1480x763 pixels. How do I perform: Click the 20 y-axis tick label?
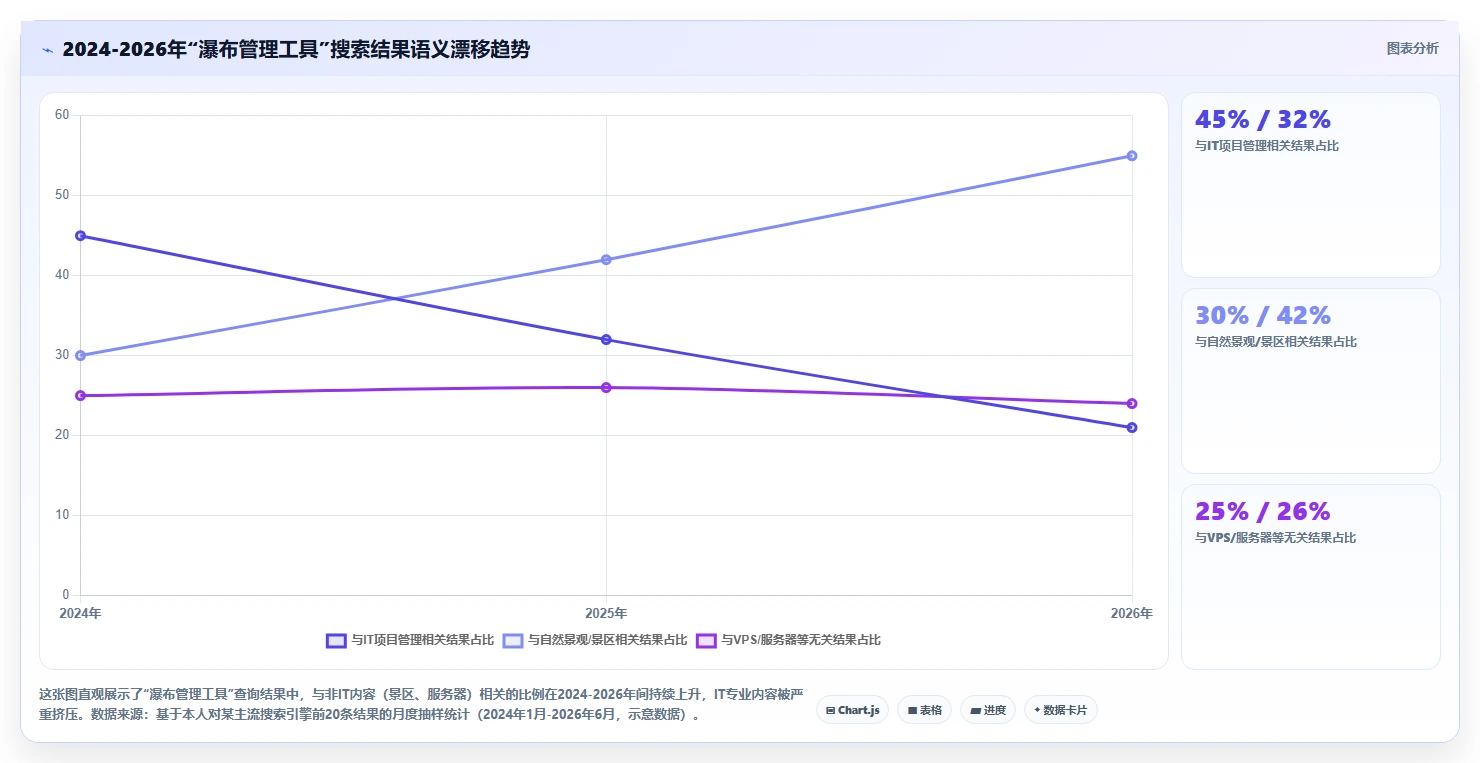click(x=62, y=435)
